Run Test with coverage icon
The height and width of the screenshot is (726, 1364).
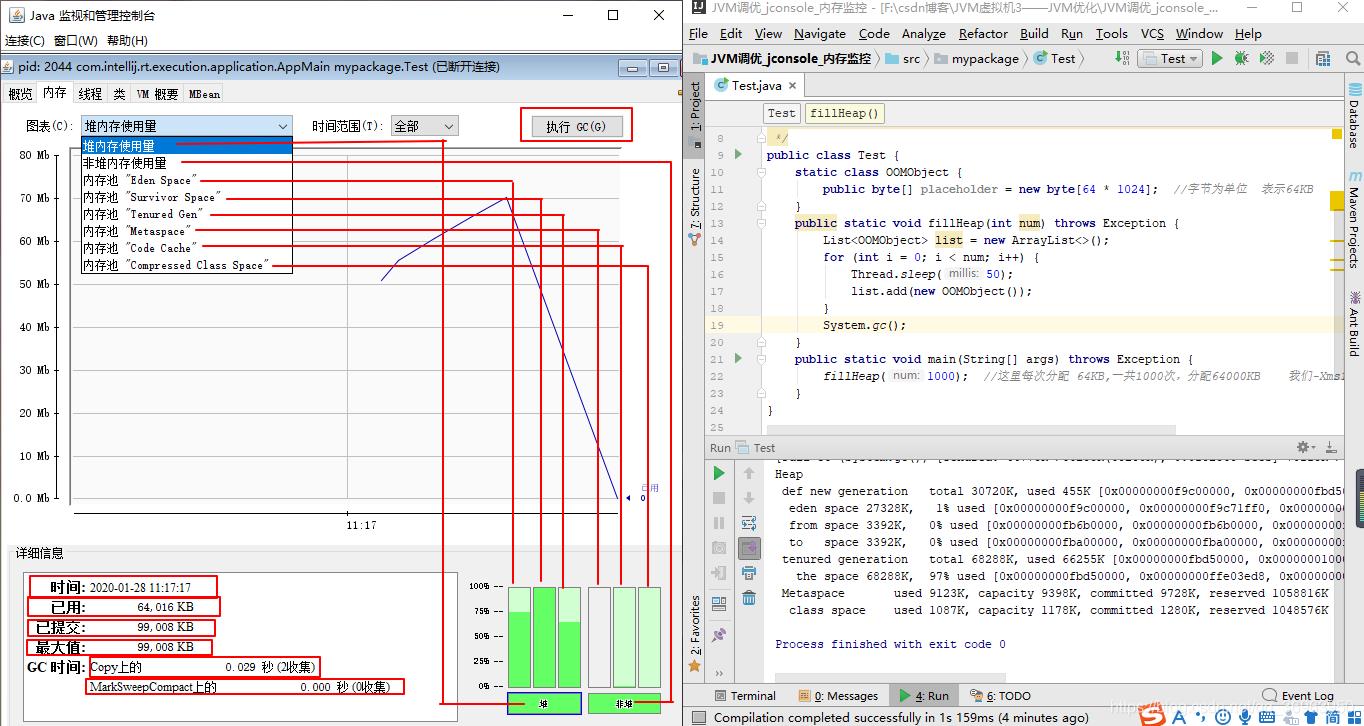coord(1267,58)
